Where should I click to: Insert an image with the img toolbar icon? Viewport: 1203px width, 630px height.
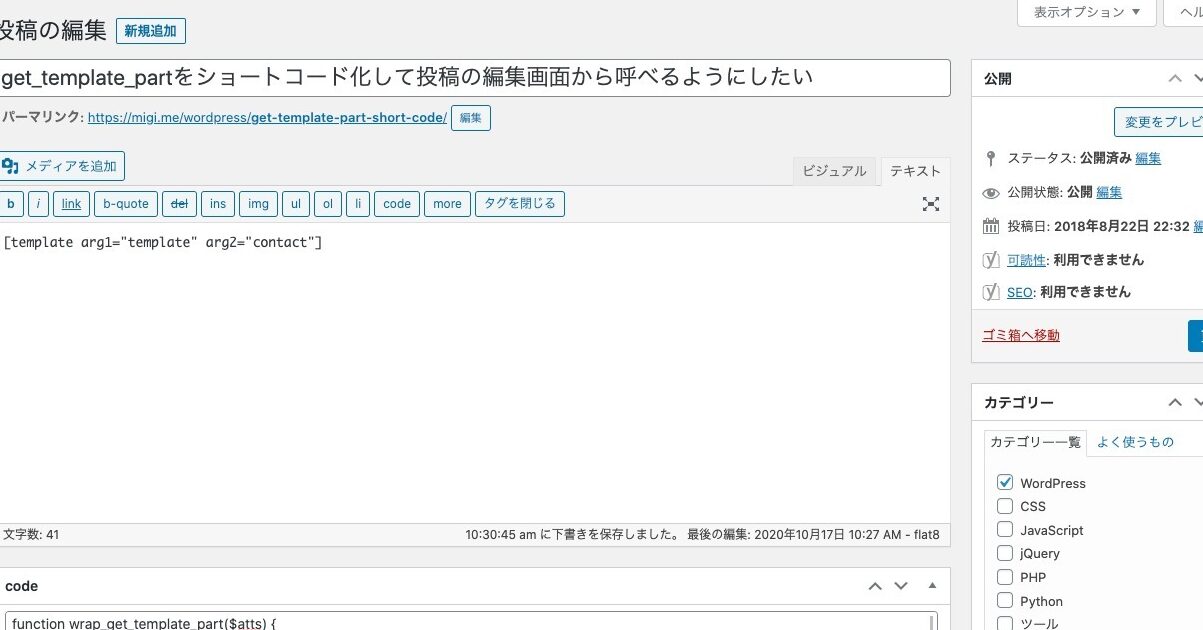coord(258,203)
